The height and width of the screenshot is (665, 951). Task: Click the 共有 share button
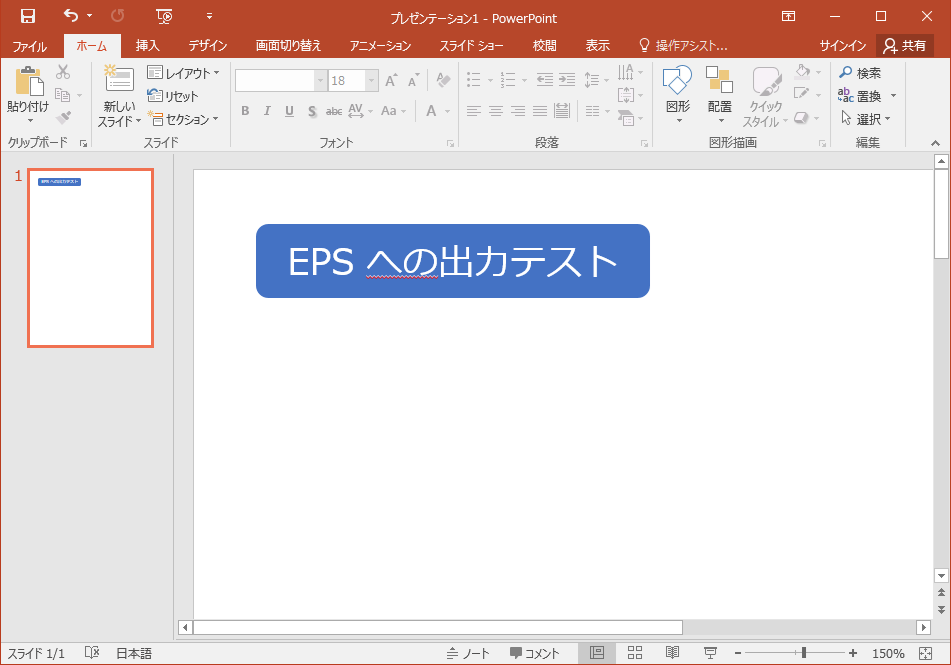(905, 46)
